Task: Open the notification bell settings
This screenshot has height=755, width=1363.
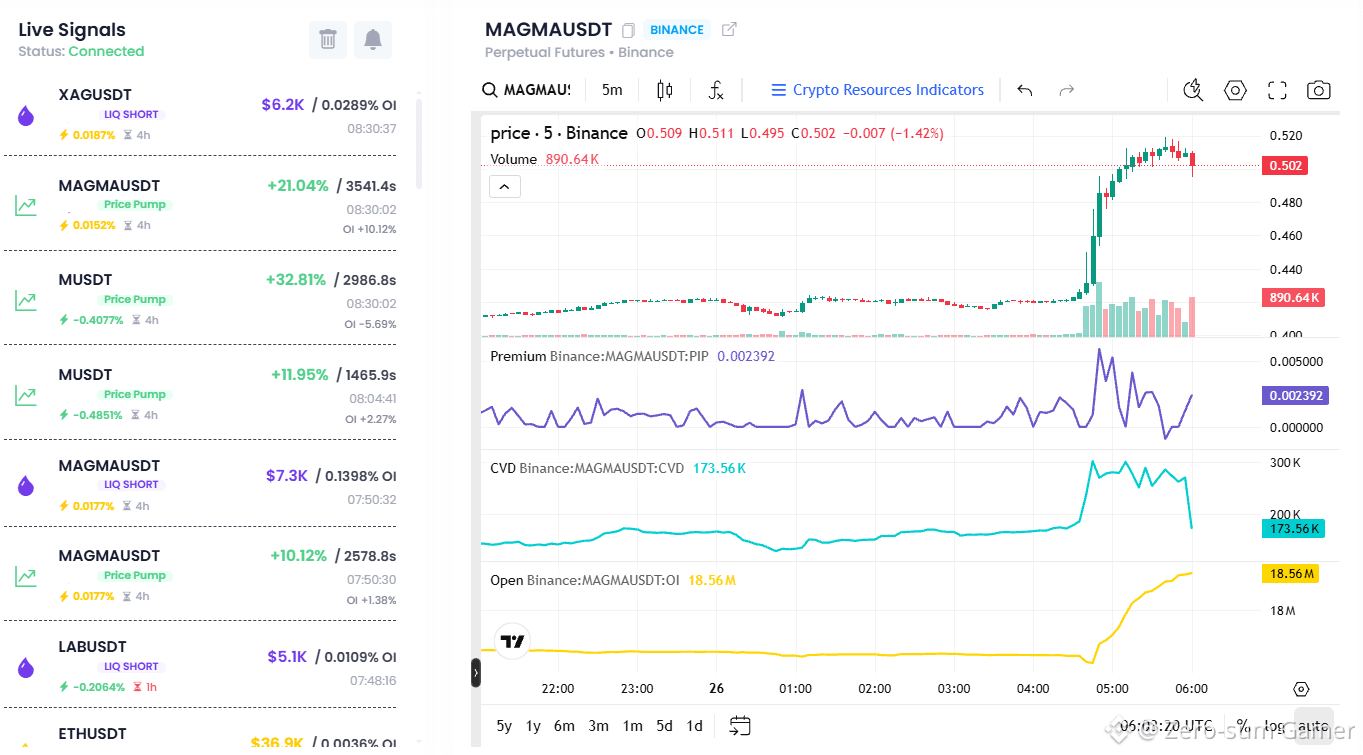Action: [373, 40]
